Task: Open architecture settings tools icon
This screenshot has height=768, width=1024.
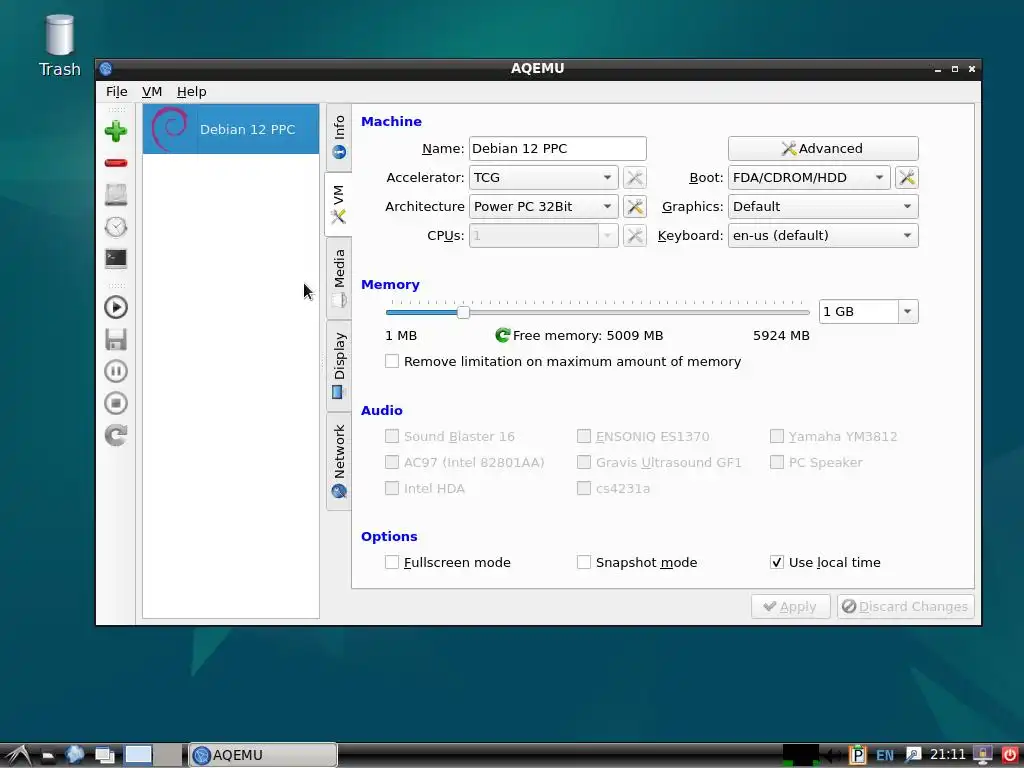Action: (635, 206)
